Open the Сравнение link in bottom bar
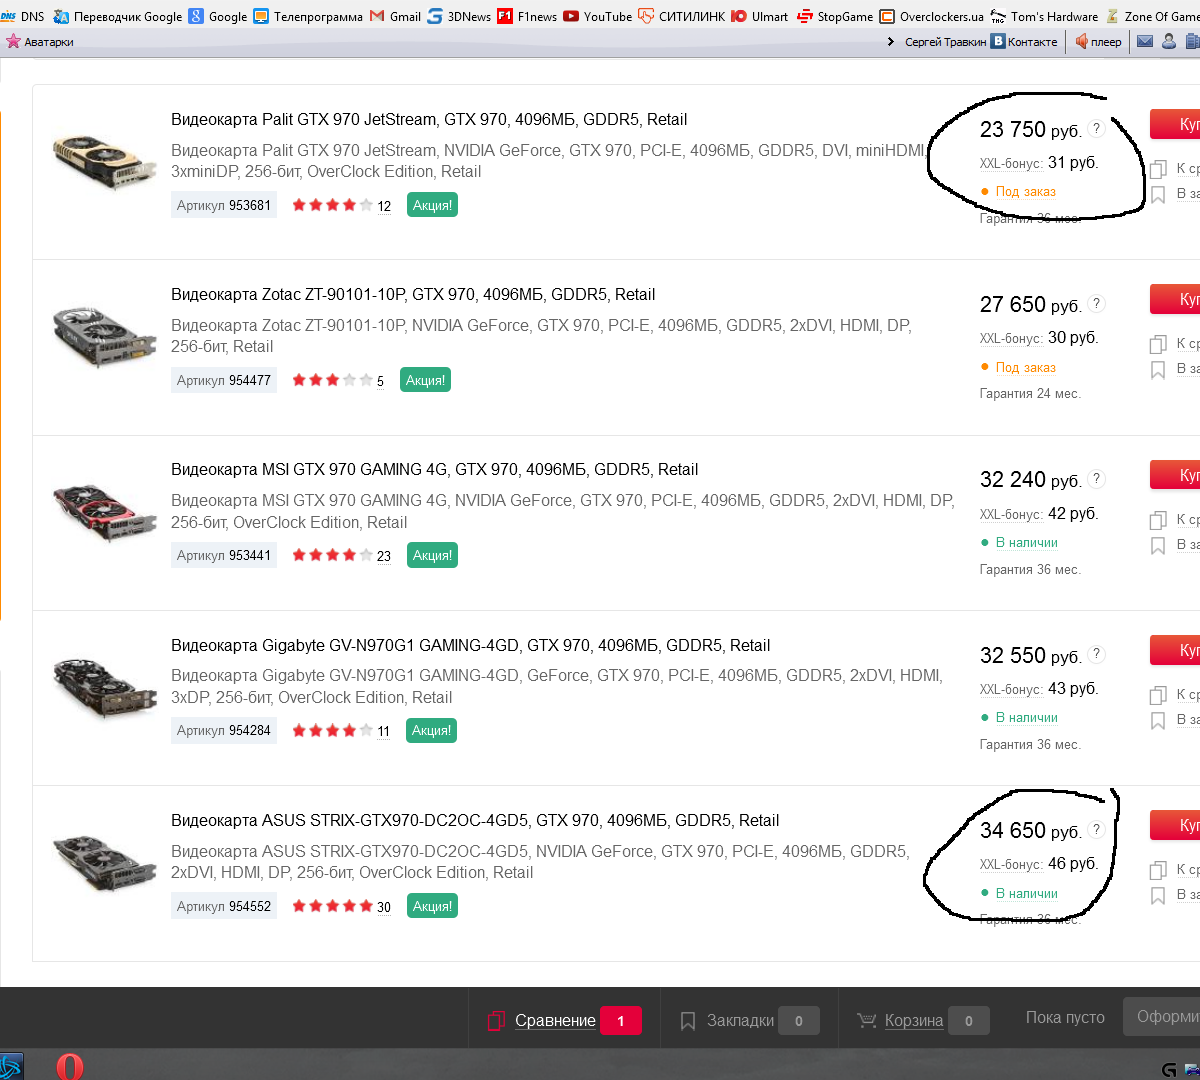 tap(555, 1021)
